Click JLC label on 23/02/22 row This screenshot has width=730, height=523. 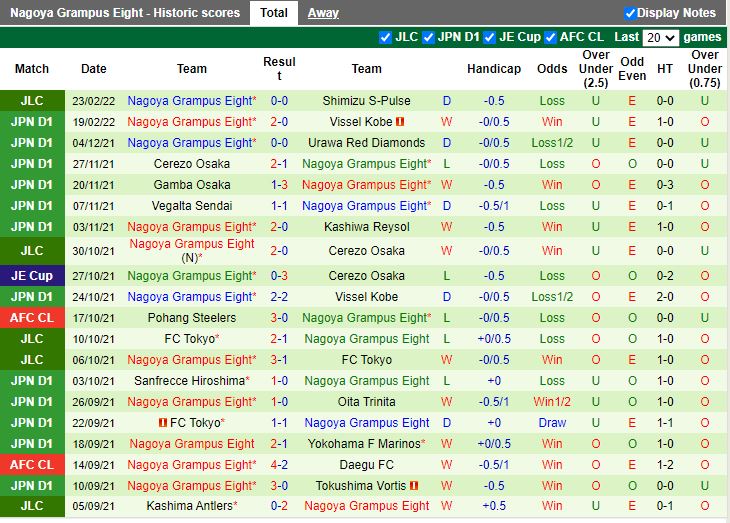pyautogui.click(x=32, y=101)
